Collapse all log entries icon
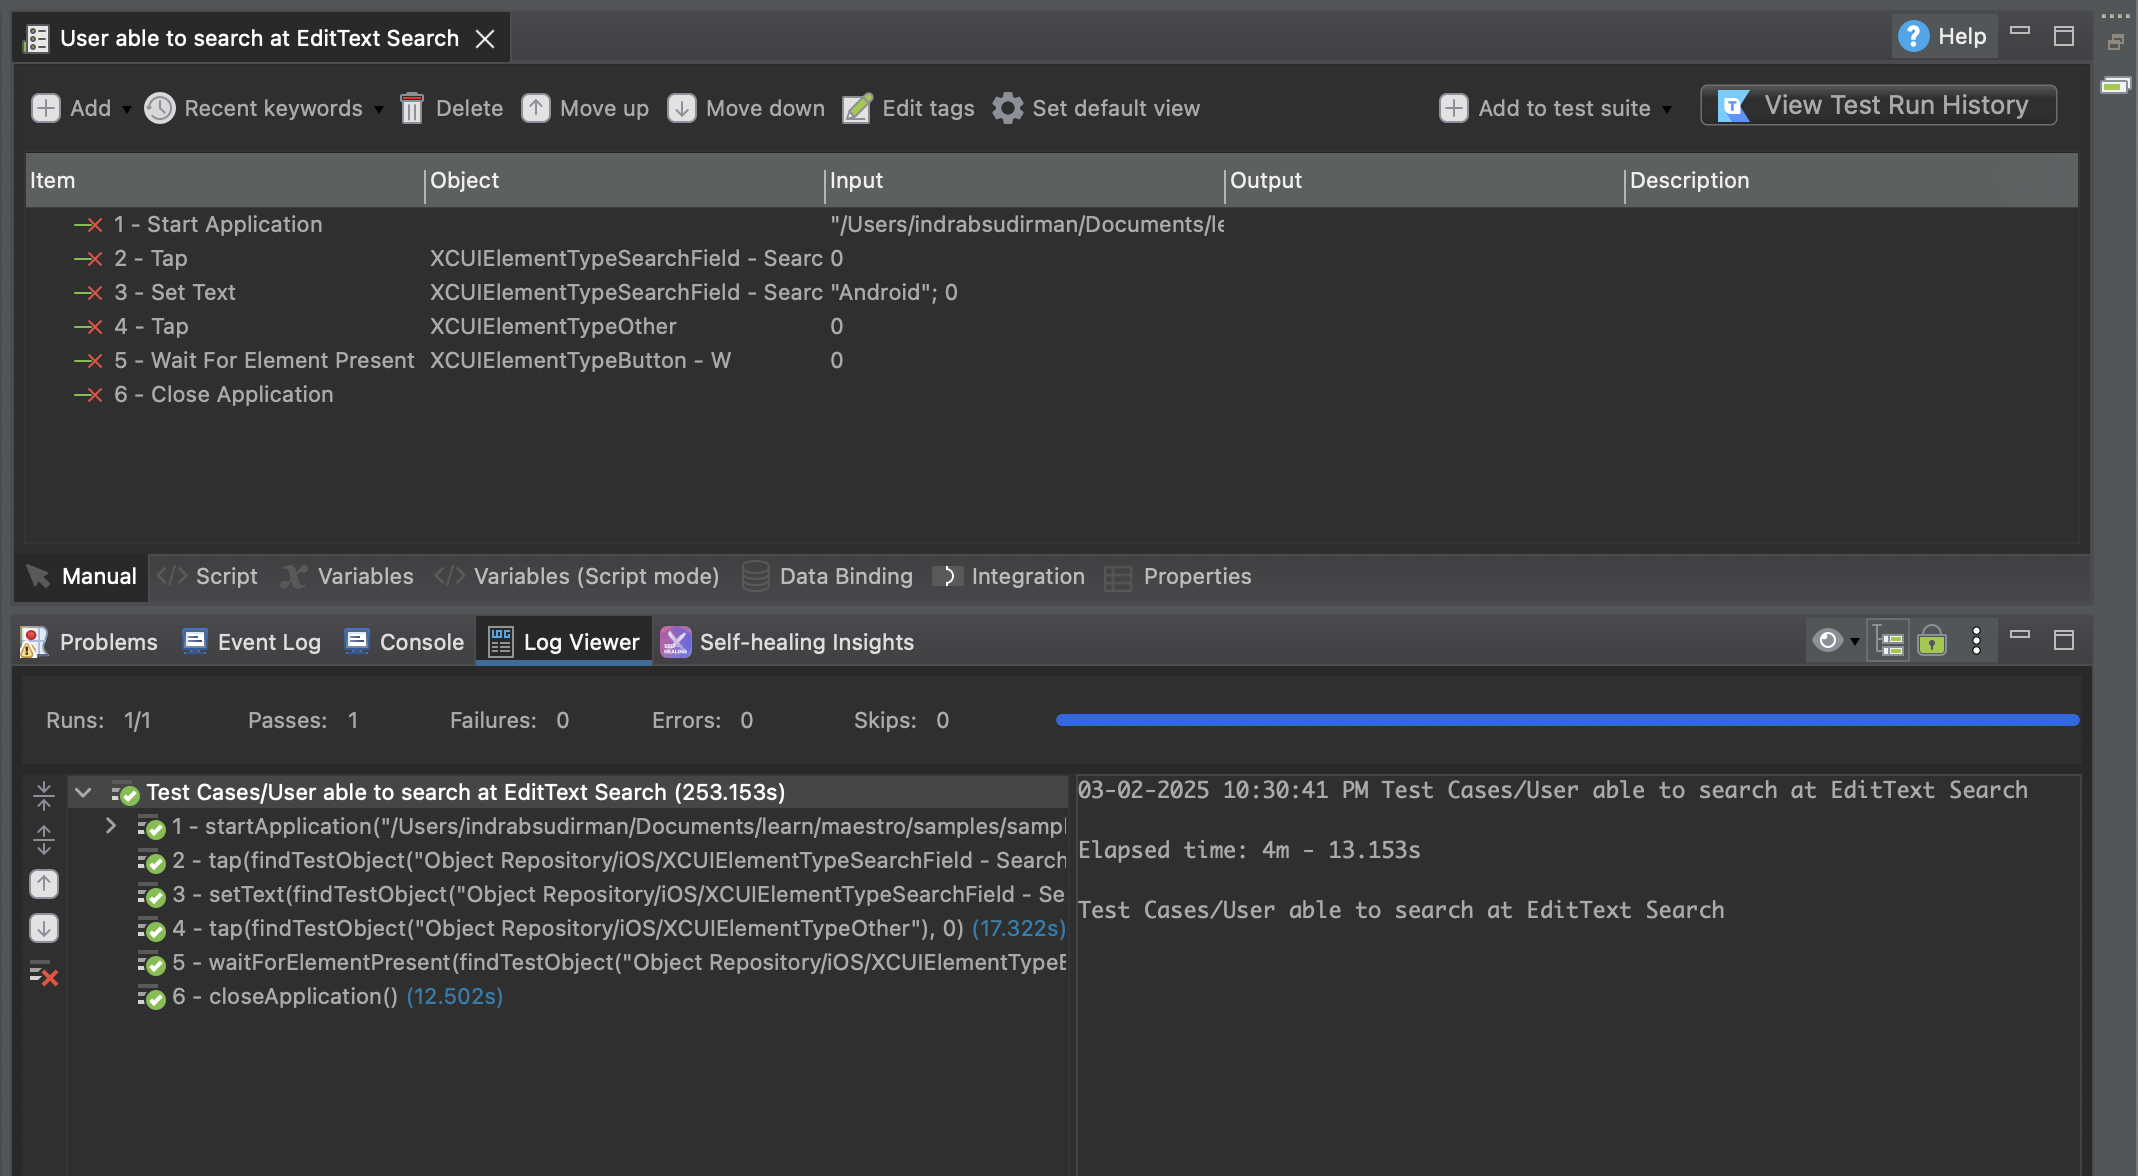This screenshot has width=2138, height=1176. (44, 796)
